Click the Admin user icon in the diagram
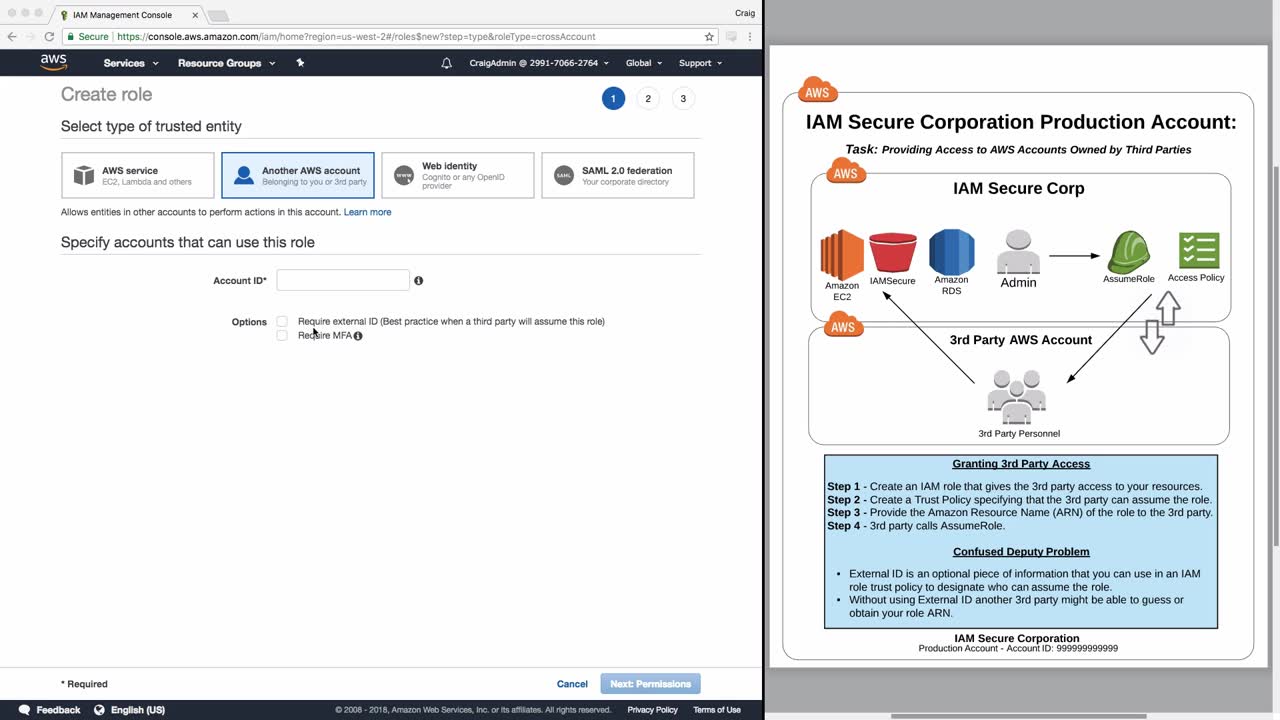This screenshot has height=720, width=1280. tap(1018, 252)
